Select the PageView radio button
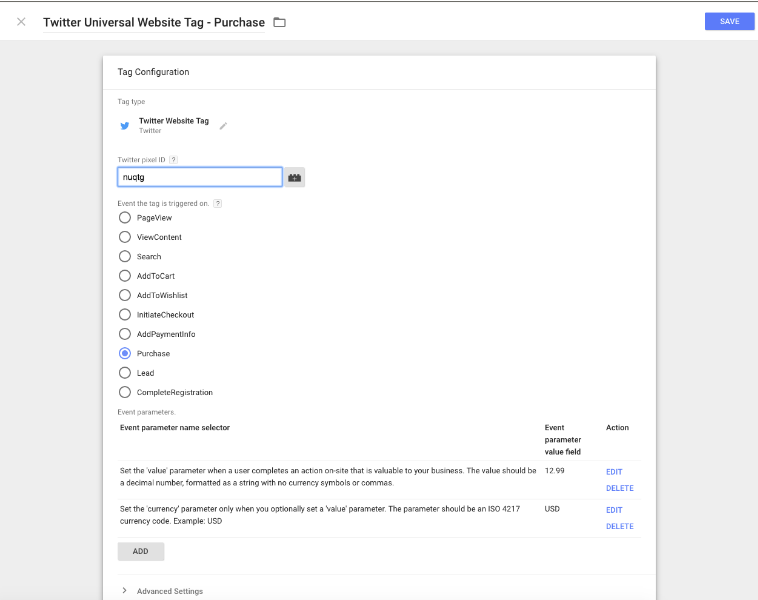The image size is (758, 600). coord(125,217)
